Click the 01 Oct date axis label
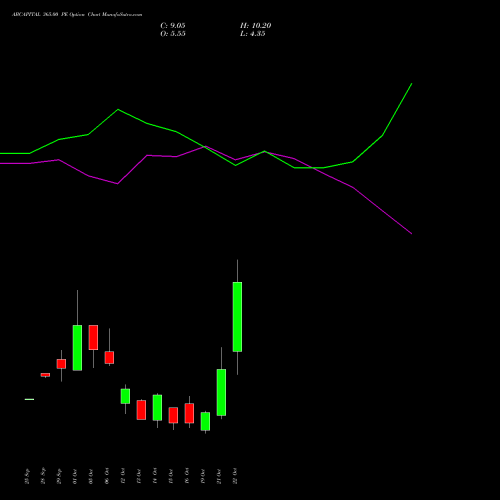This screenshot has width=500, height=500. [75, 476]
